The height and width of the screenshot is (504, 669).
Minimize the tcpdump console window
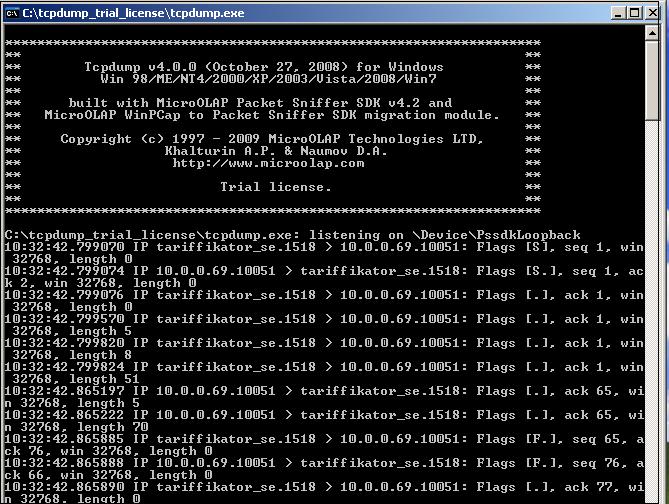coord(619,13)
